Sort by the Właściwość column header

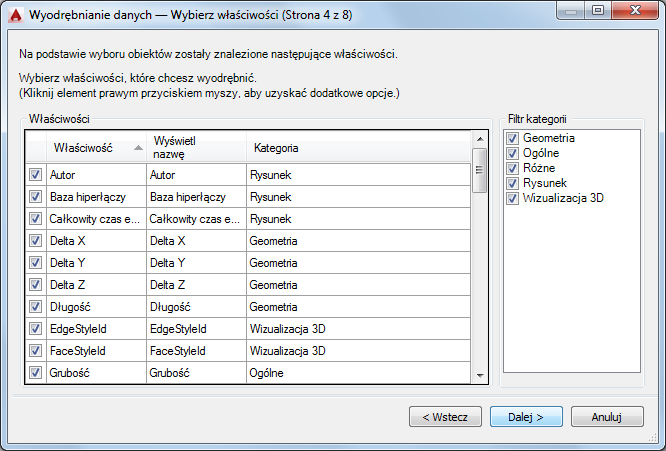click(x=96, y=148)
